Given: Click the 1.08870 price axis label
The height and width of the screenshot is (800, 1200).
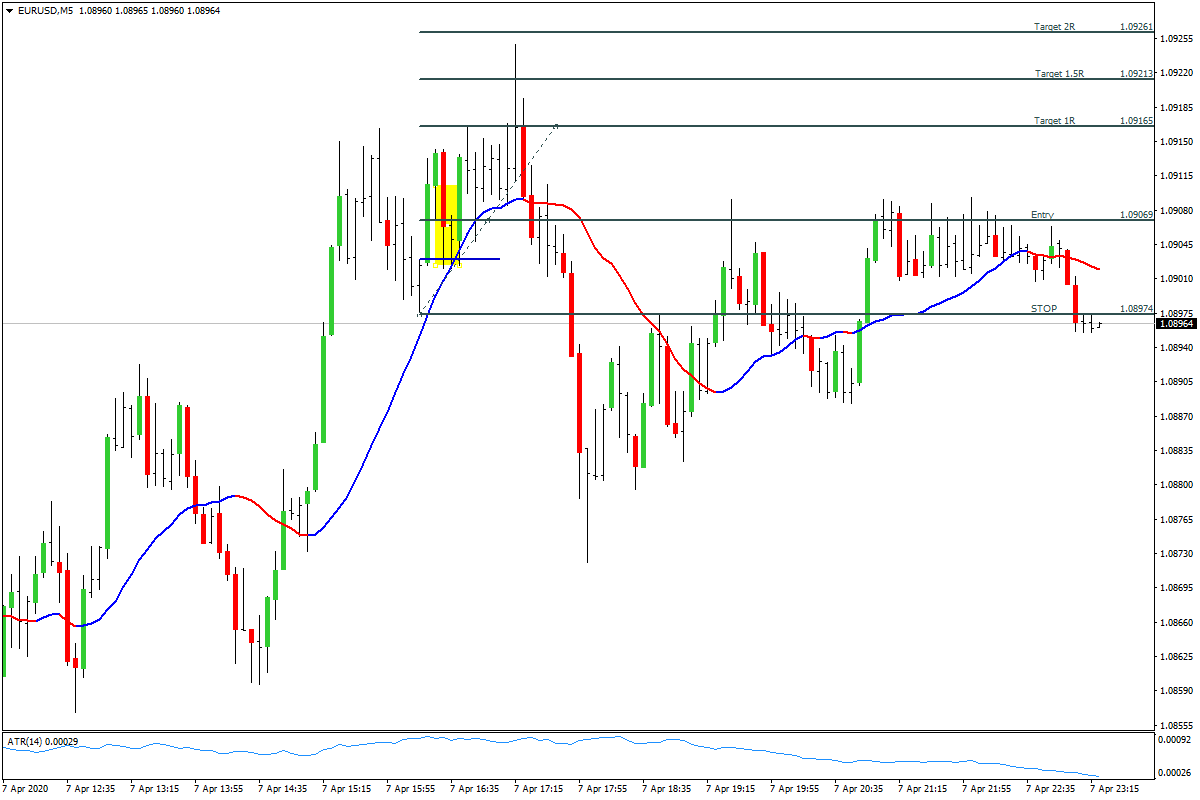Looking at the screenshot, I should [x=1177, y=416].
